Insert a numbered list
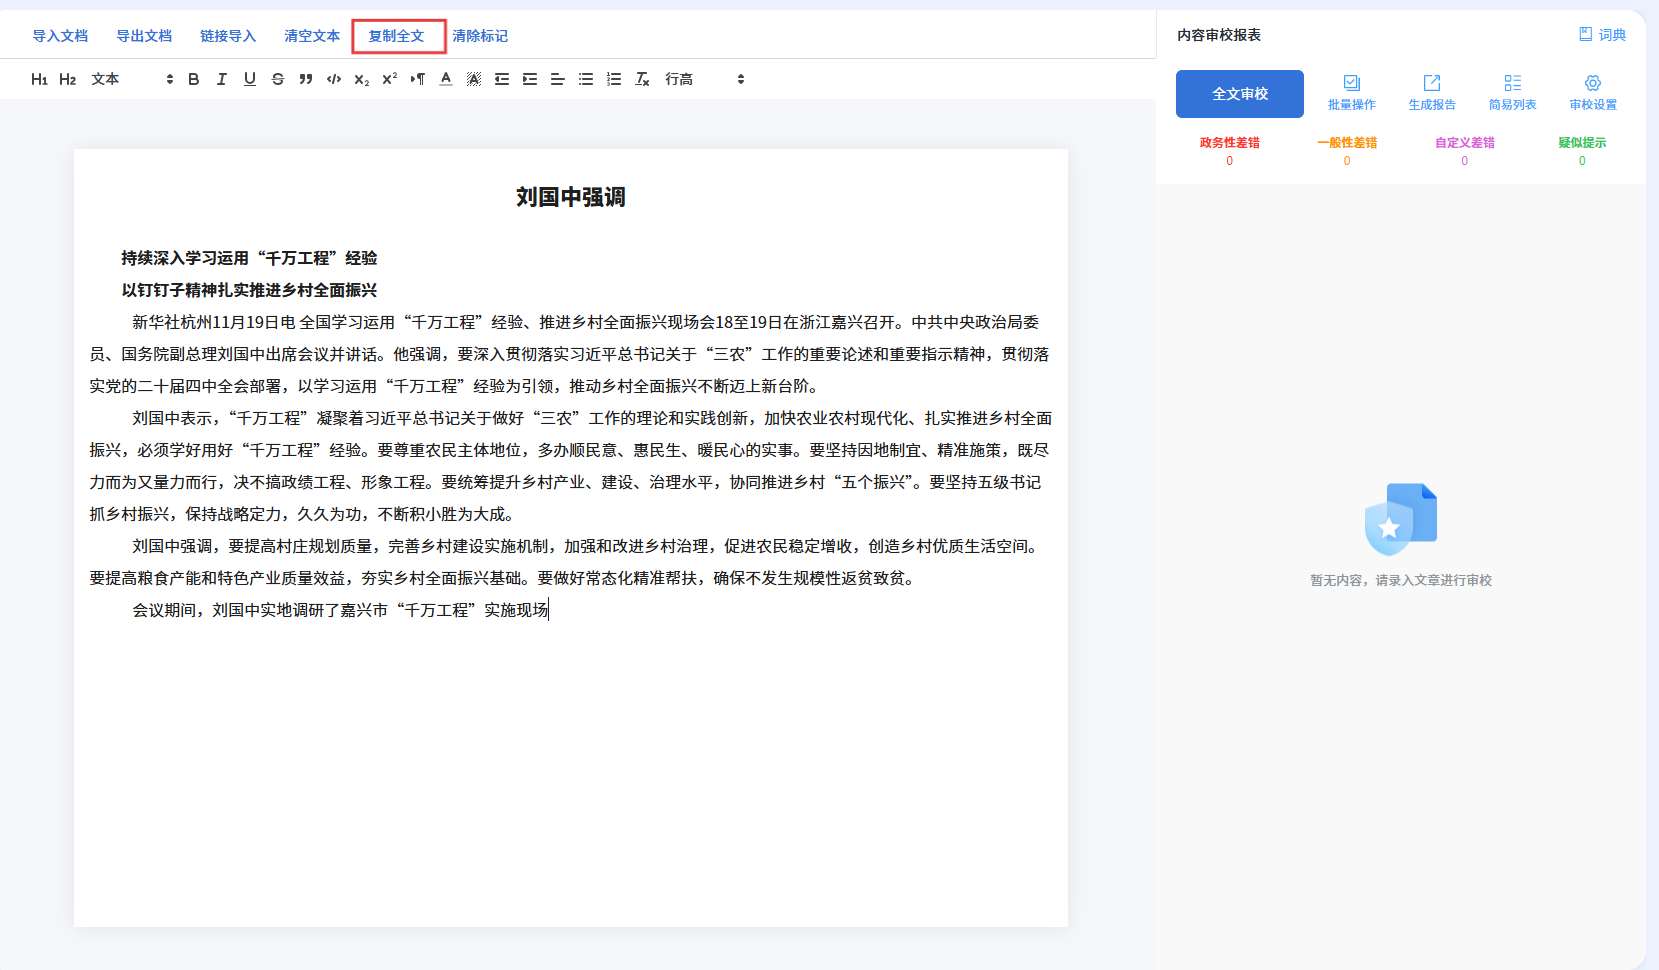Screen dimensions: 1659x970 pyautogui.click(x=614, y=79)
